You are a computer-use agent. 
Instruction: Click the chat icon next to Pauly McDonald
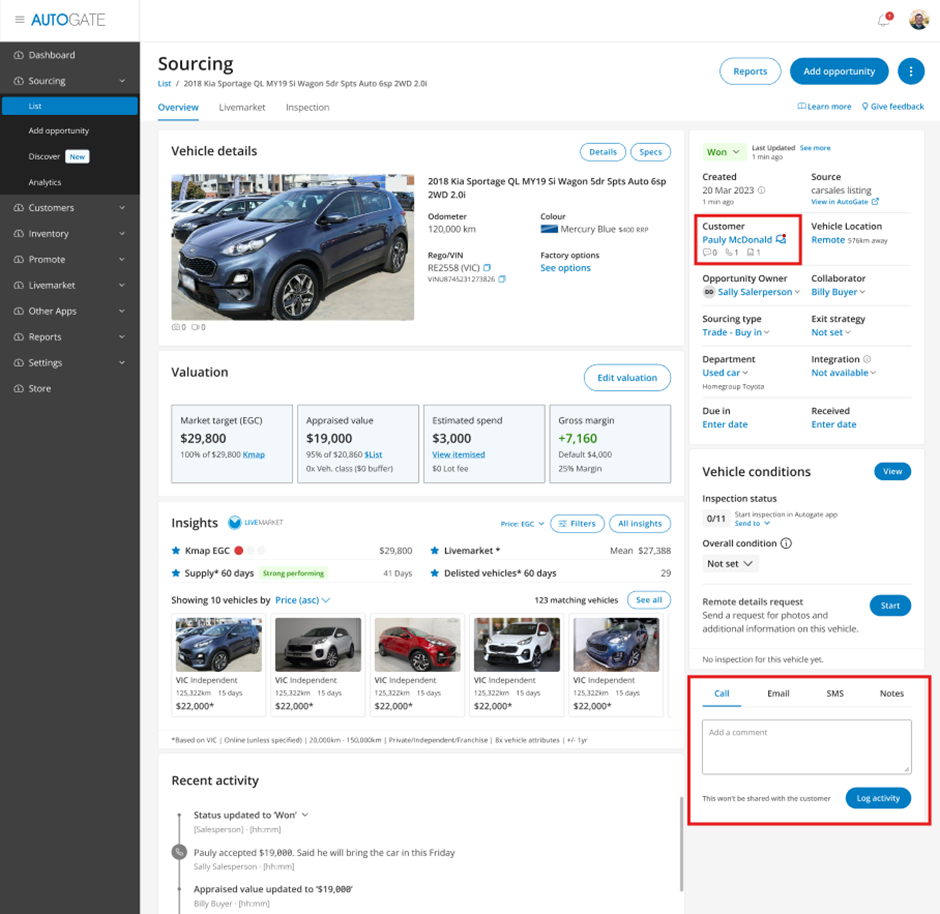click(781, 240)
